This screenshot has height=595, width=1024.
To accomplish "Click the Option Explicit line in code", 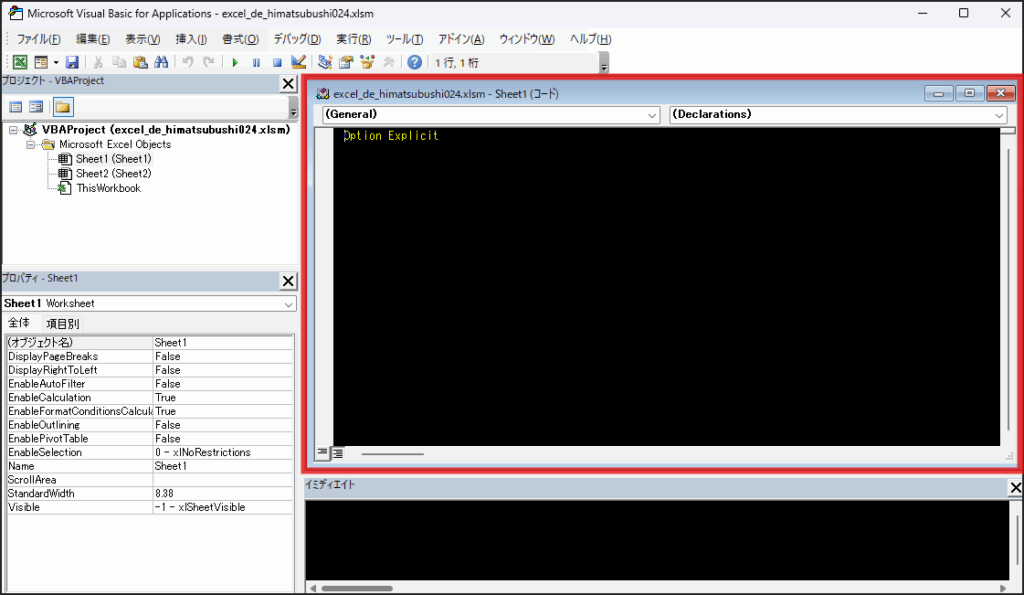I will 391,136.
